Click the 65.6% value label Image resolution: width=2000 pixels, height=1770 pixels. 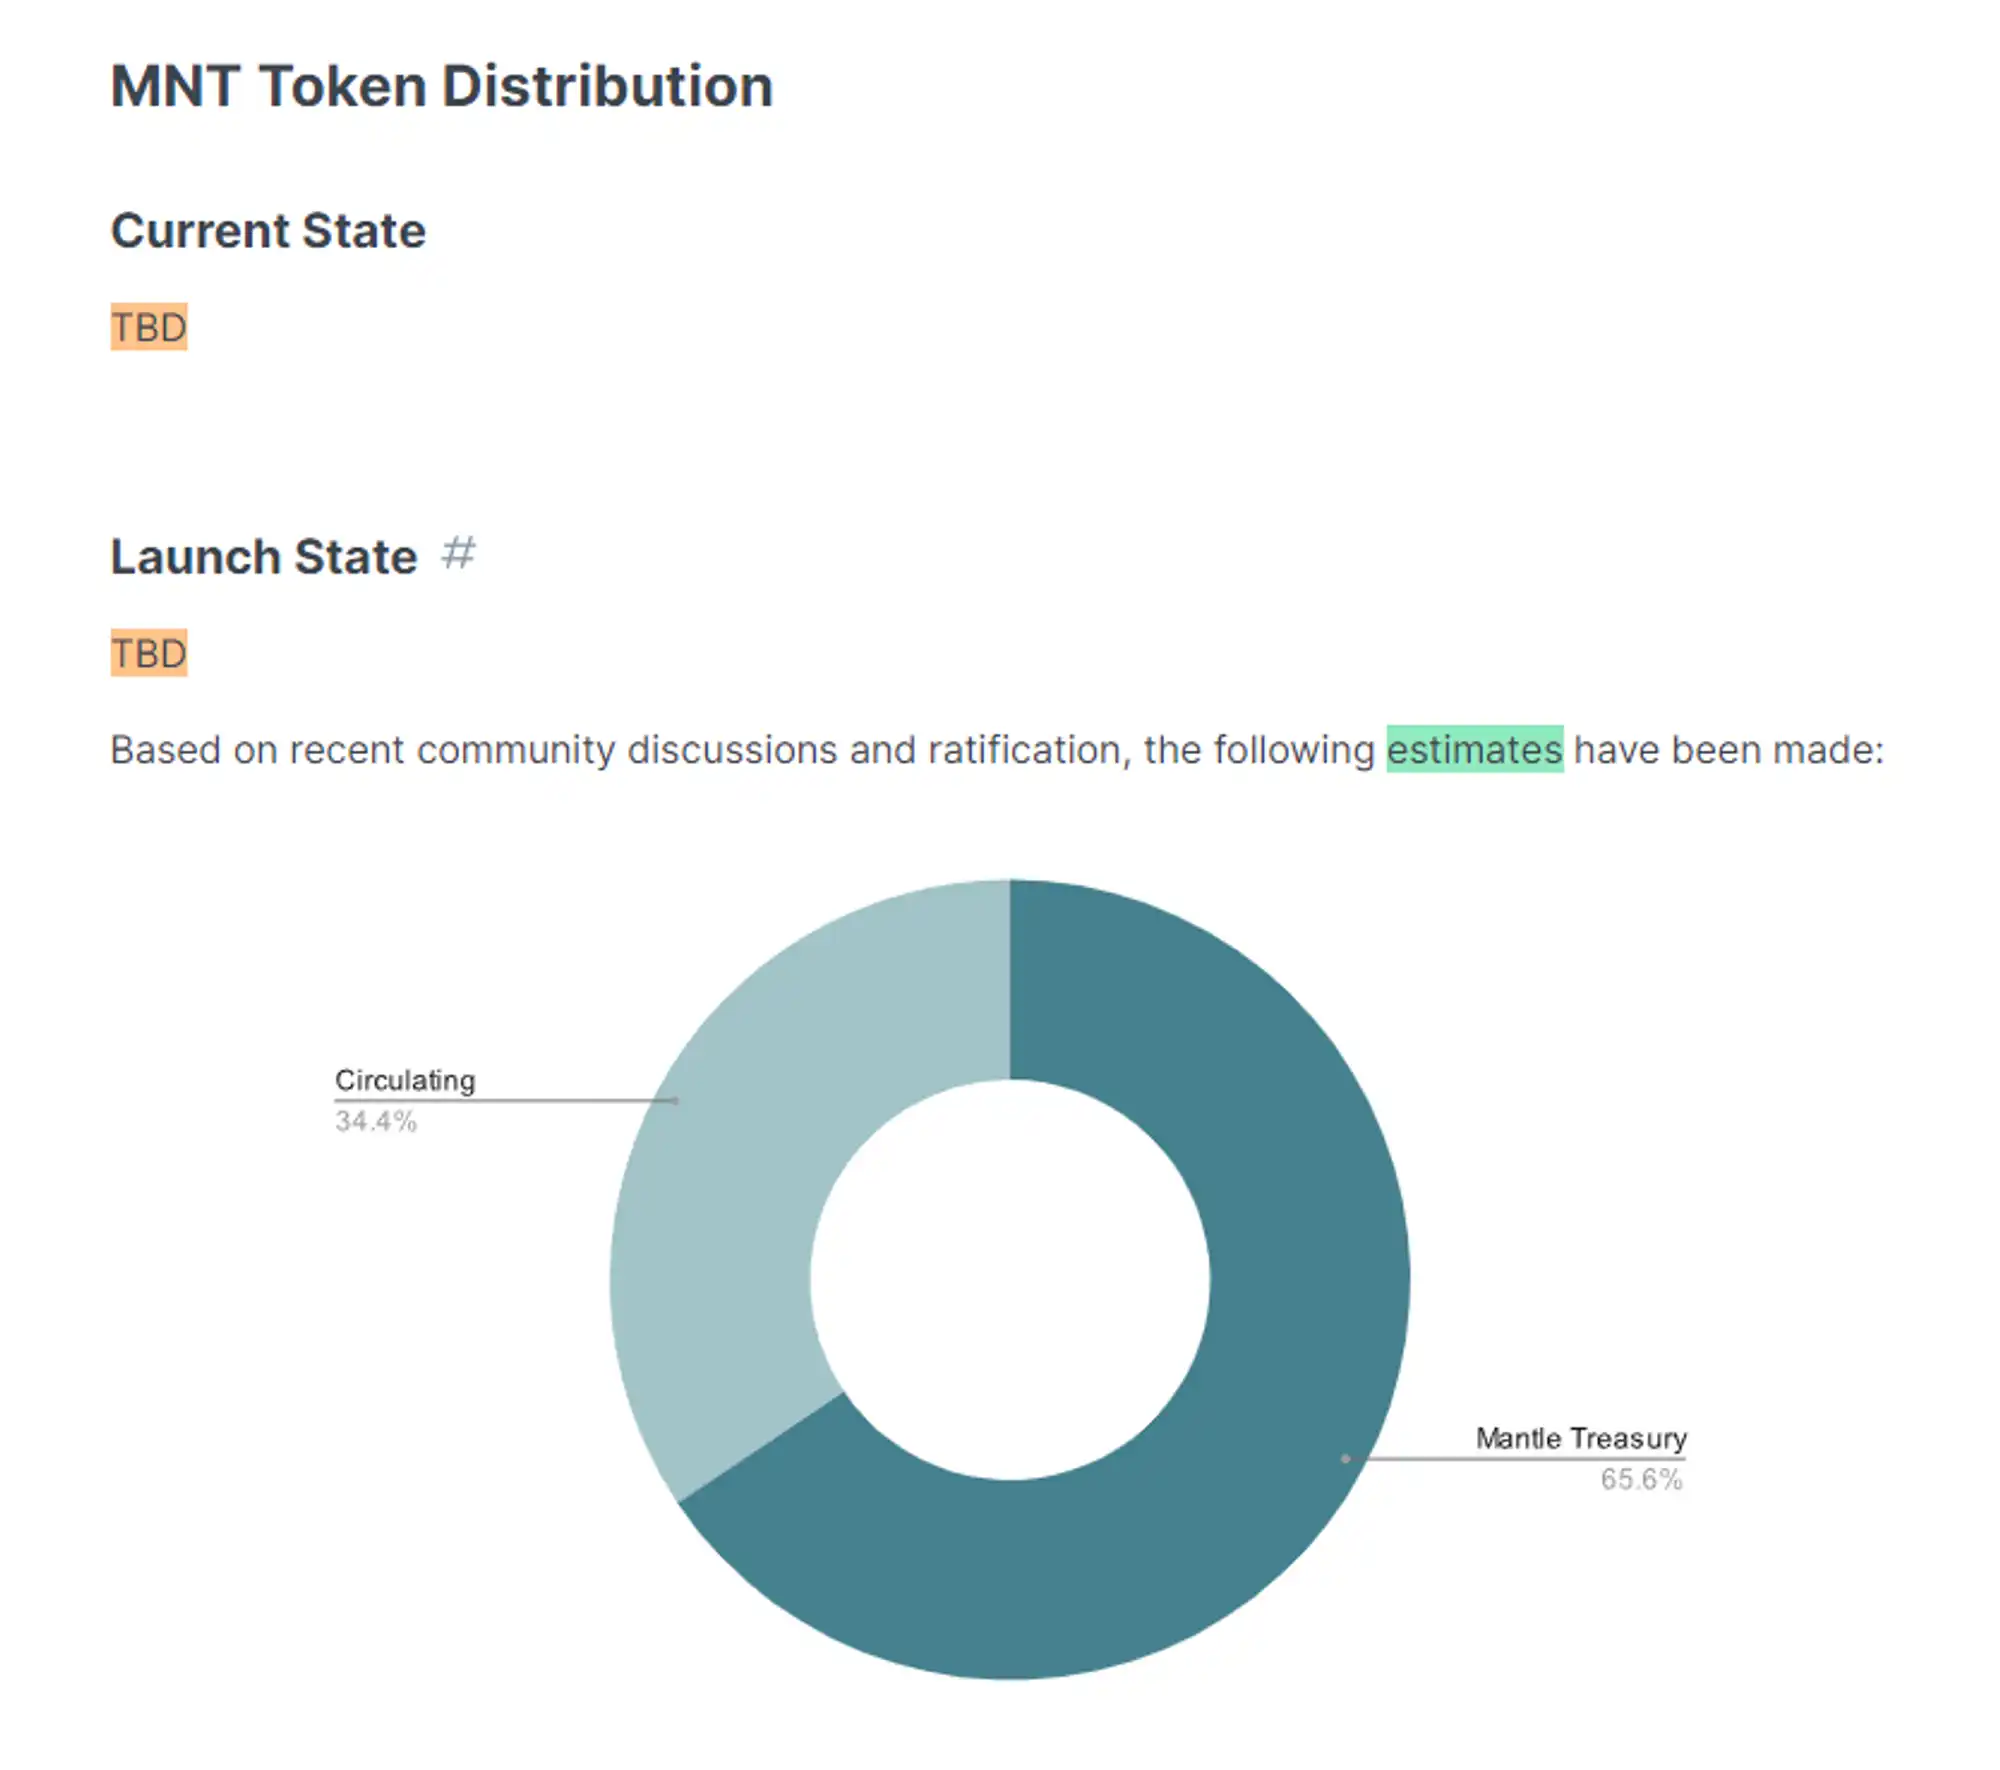1641,1479
